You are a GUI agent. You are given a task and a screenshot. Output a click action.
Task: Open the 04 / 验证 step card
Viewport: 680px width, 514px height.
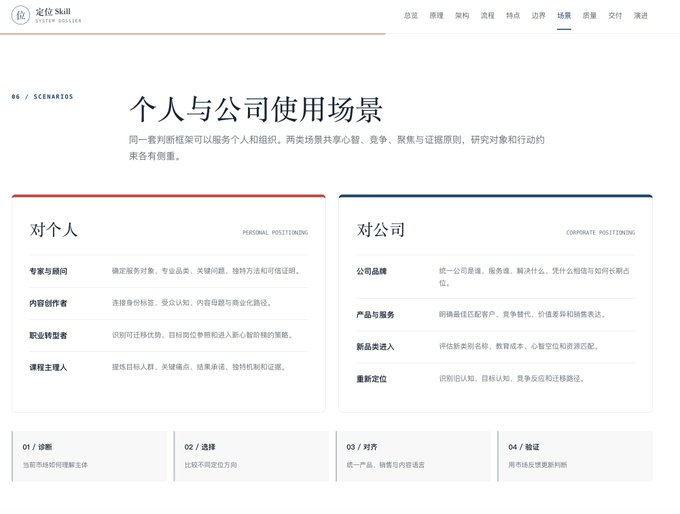(575, 456)
